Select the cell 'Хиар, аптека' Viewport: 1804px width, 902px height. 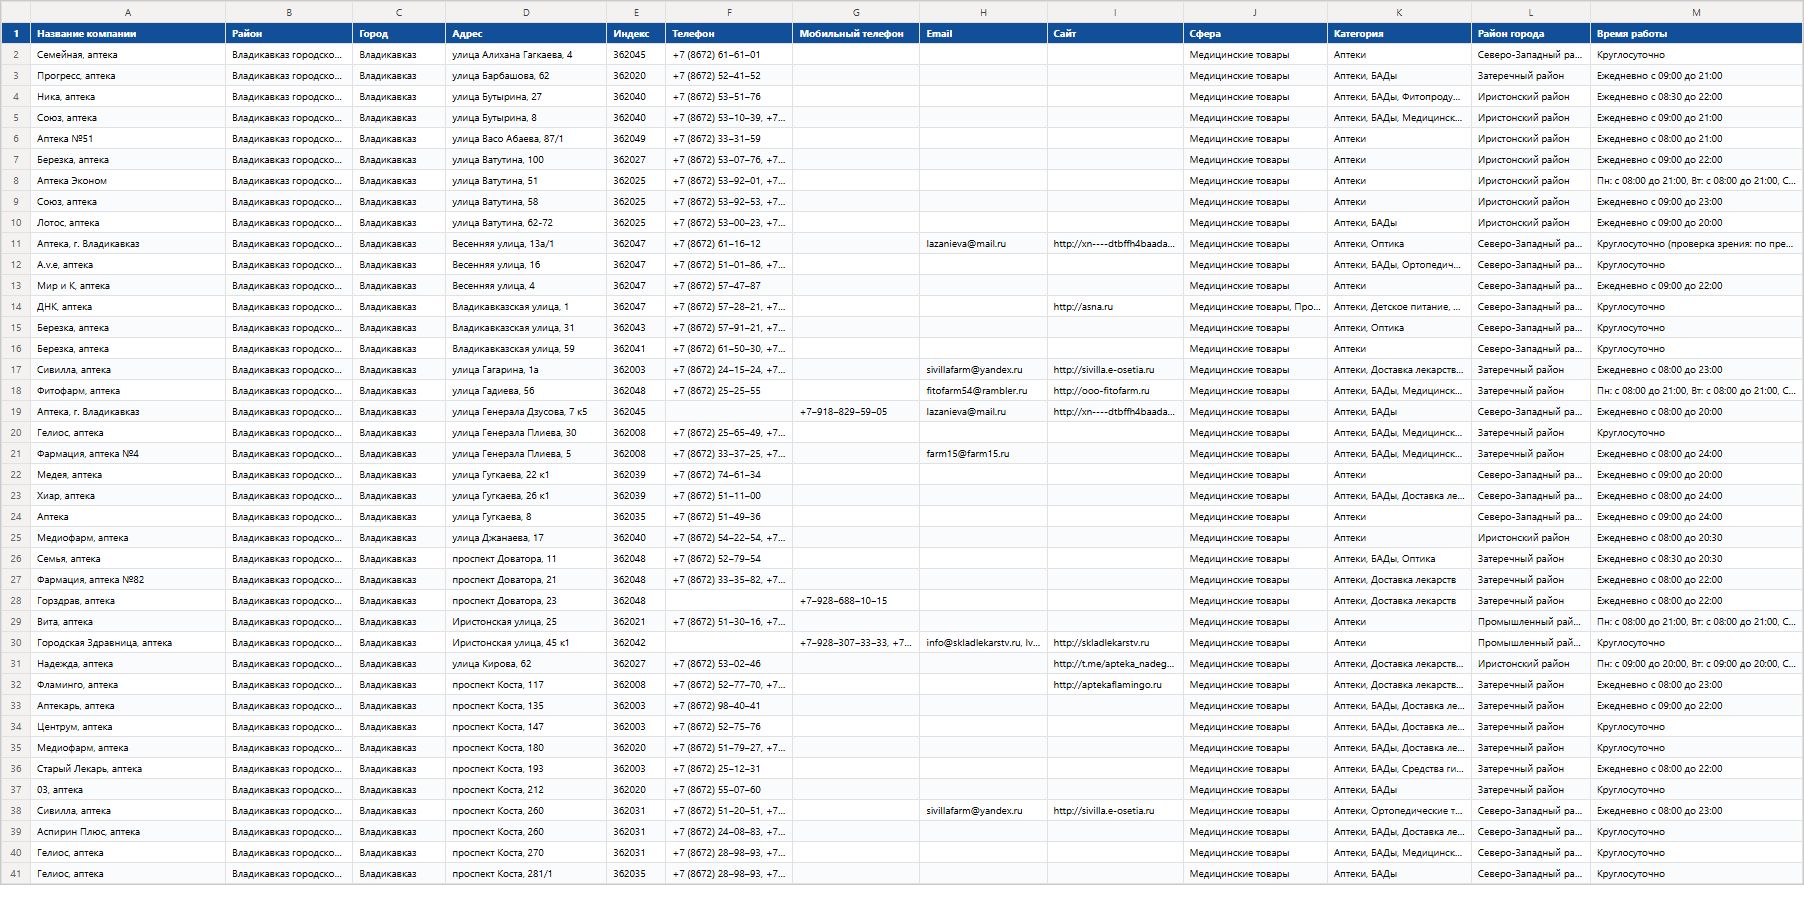pos(128,496)
